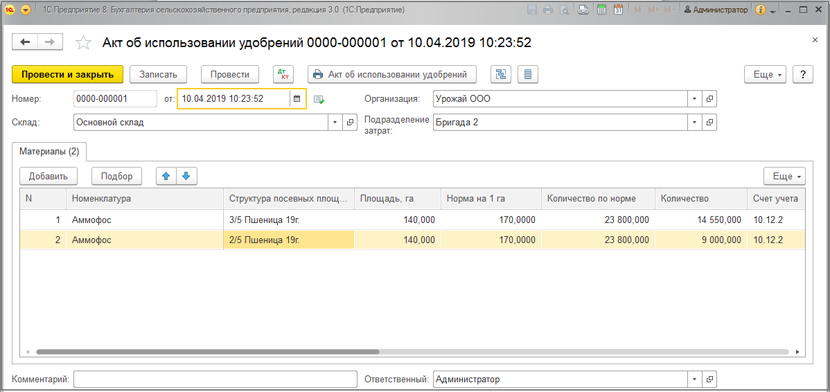Print Акт об использовании удобрений

coord(392,75)
